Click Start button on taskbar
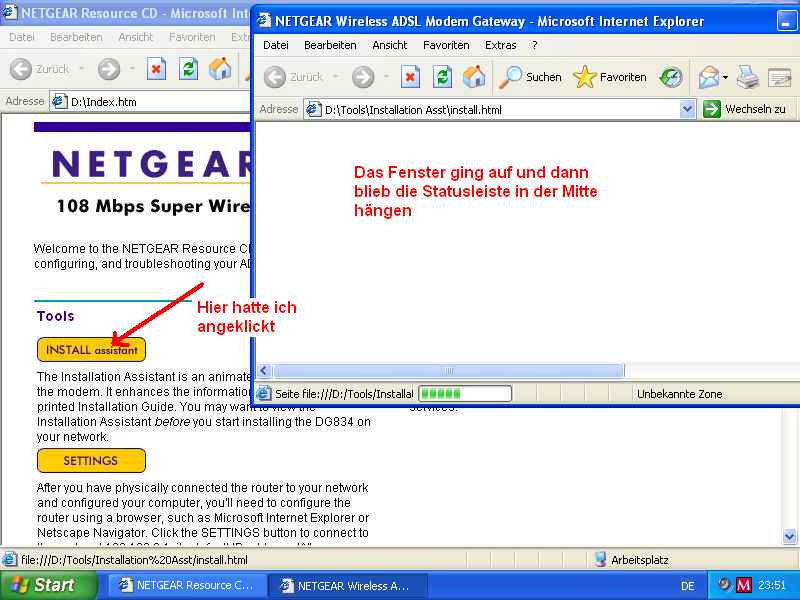Screen dimensions: 800x600 tap(48, 585)
